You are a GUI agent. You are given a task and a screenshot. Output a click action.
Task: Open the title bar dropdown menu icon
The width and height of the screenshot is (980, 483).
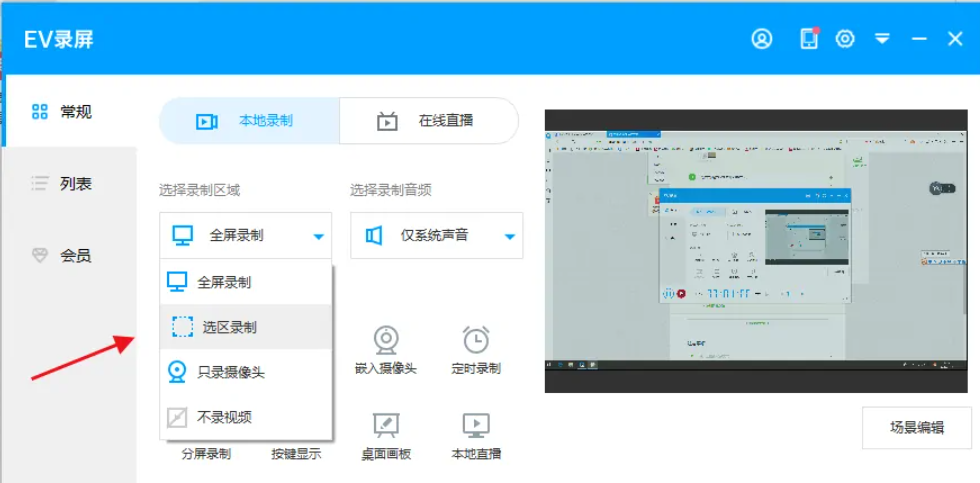click(x=882, y=39)
